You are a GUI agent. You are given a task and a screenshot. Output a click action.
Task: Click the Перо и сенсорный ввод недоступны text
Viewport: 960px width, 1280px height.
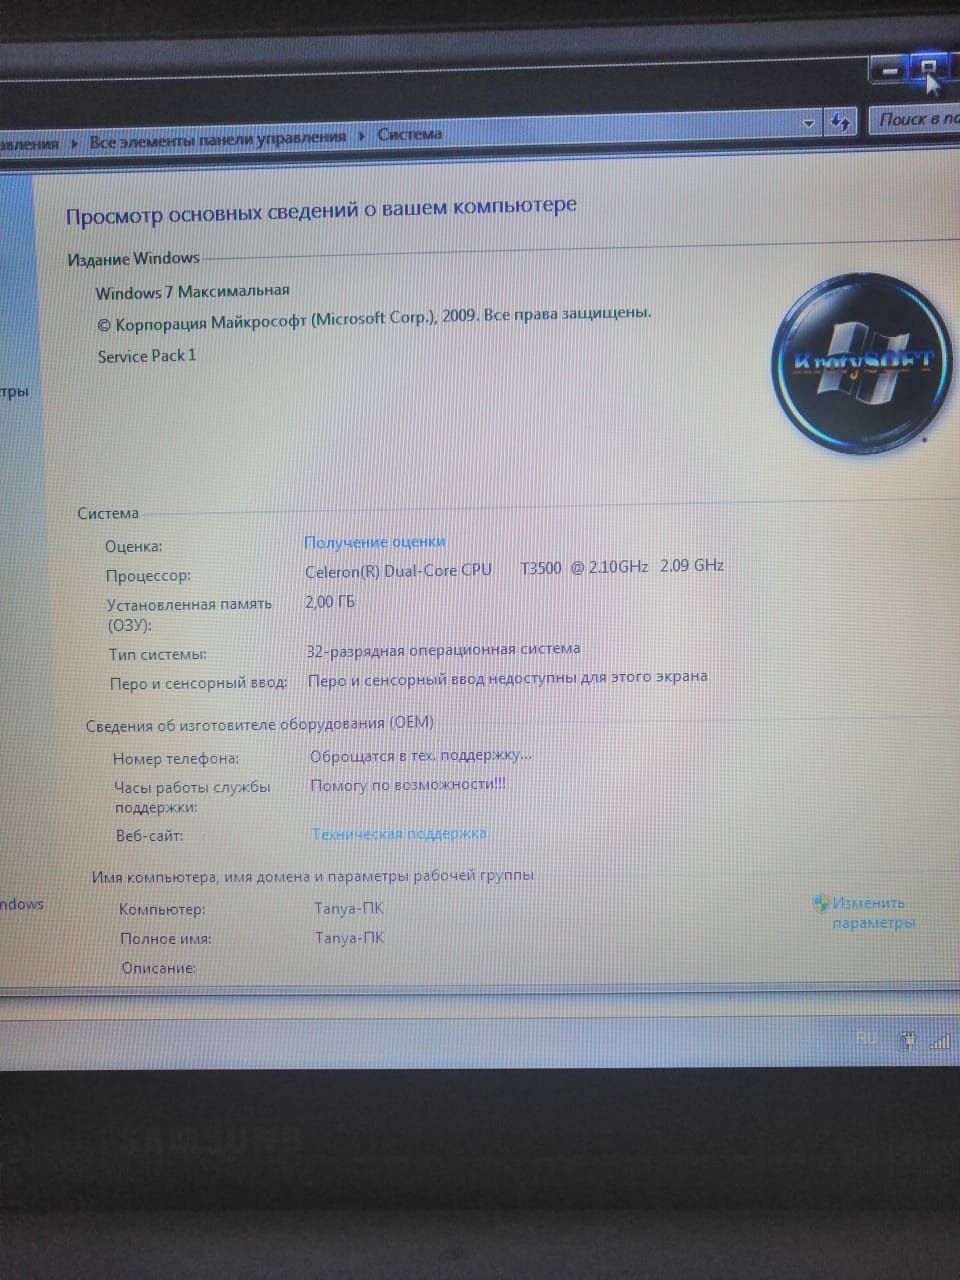click(x=507, y=678)
